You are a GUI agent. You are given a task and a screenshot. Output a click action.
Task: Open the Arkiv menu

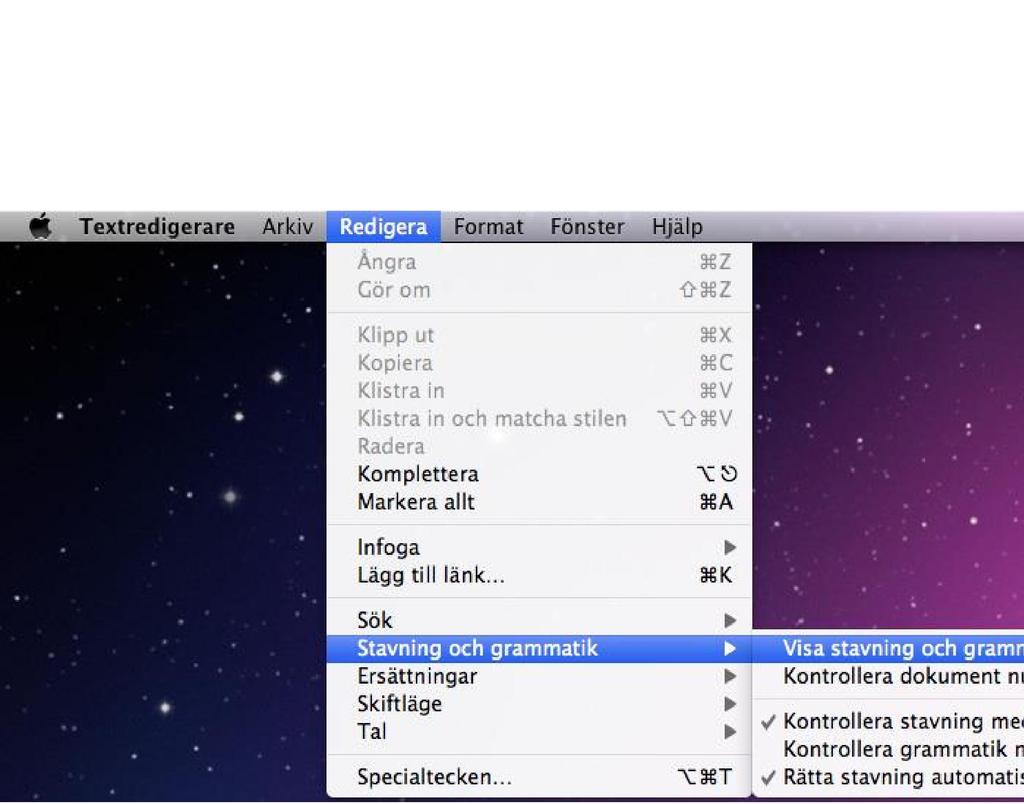click(287, 227)
